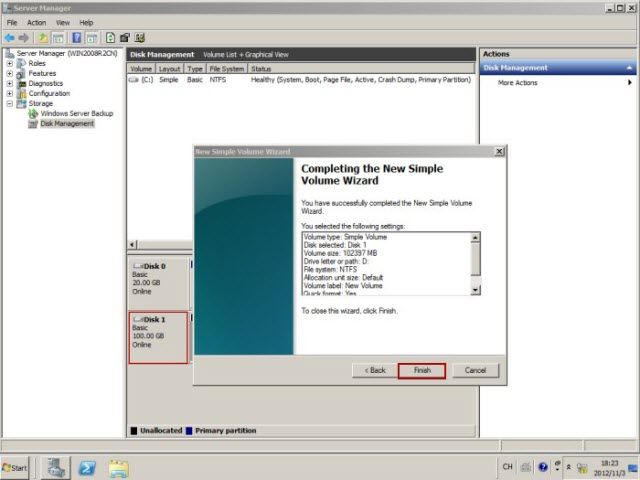
Task: Select the (C:) volume row
Action: (x=301, y=80)
